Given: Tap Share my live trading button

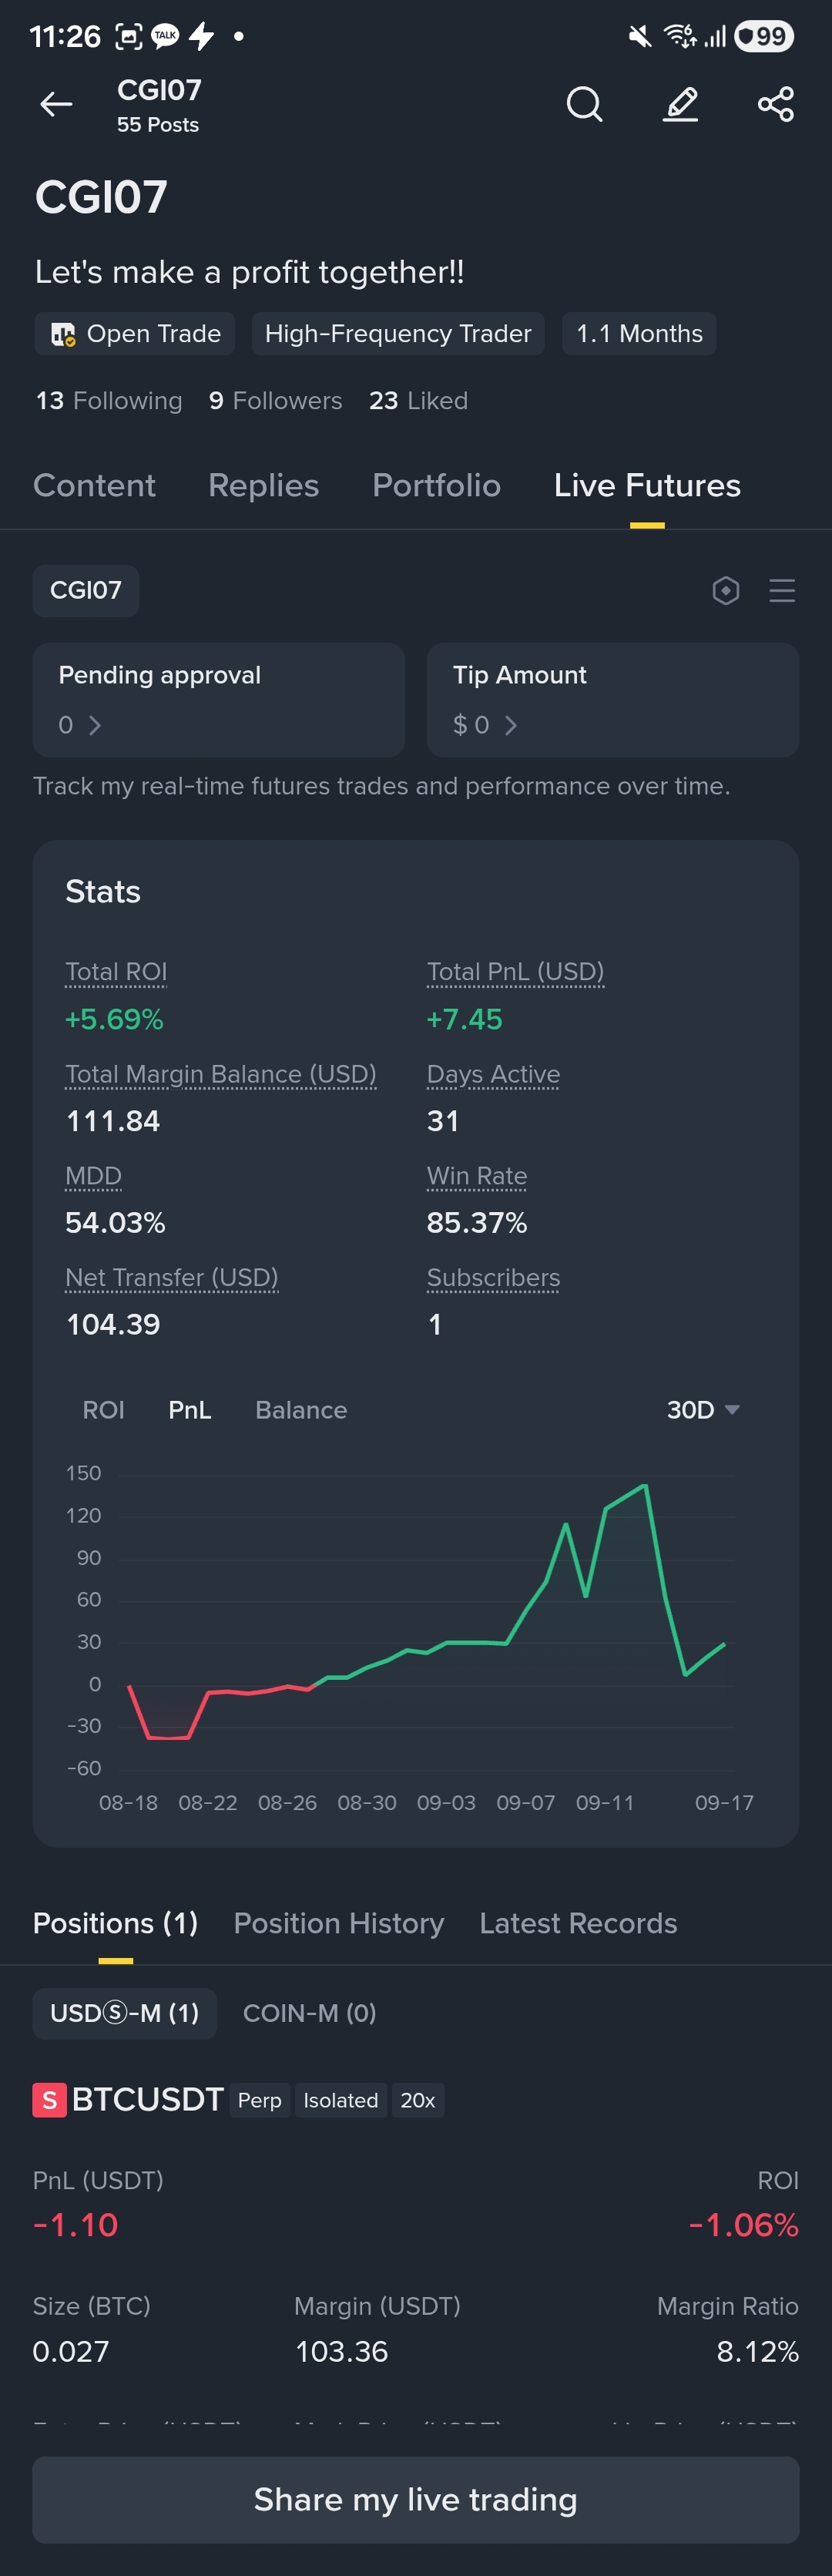Looking at the screenshot, I should click(416, 2499).
